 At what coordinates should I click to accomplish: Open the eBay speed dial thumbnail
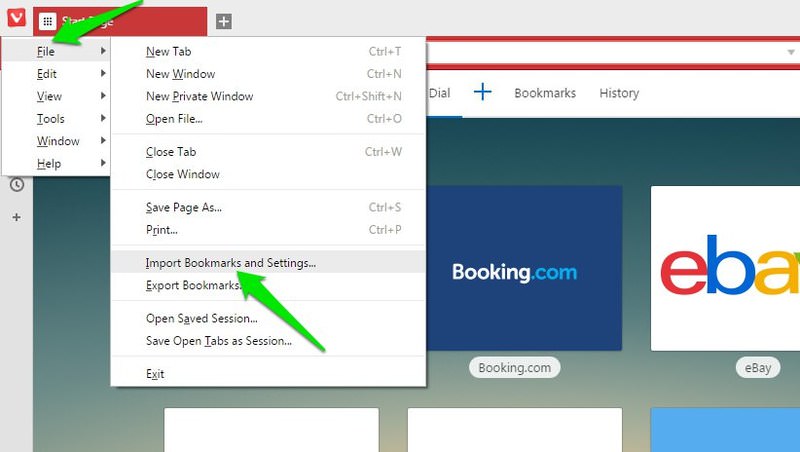click(x=725, y=268)
